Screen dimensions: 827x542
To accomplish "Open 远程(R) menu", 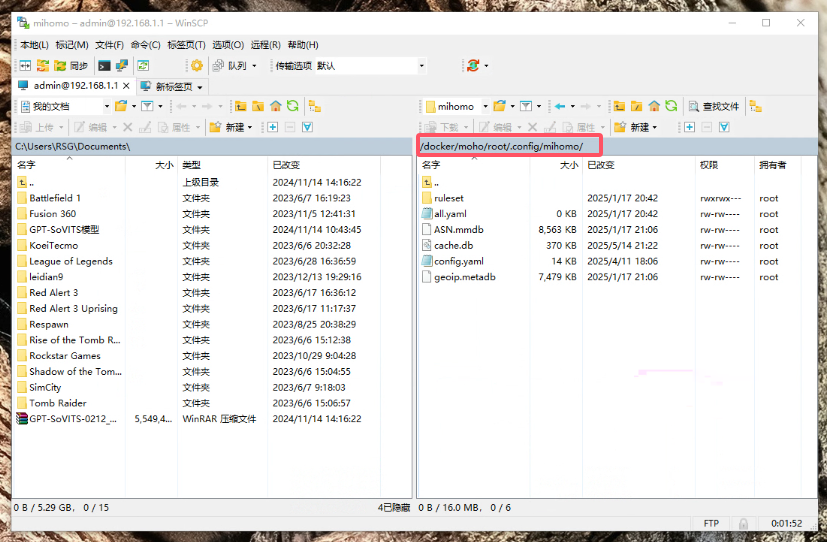I will coord(265,45).
